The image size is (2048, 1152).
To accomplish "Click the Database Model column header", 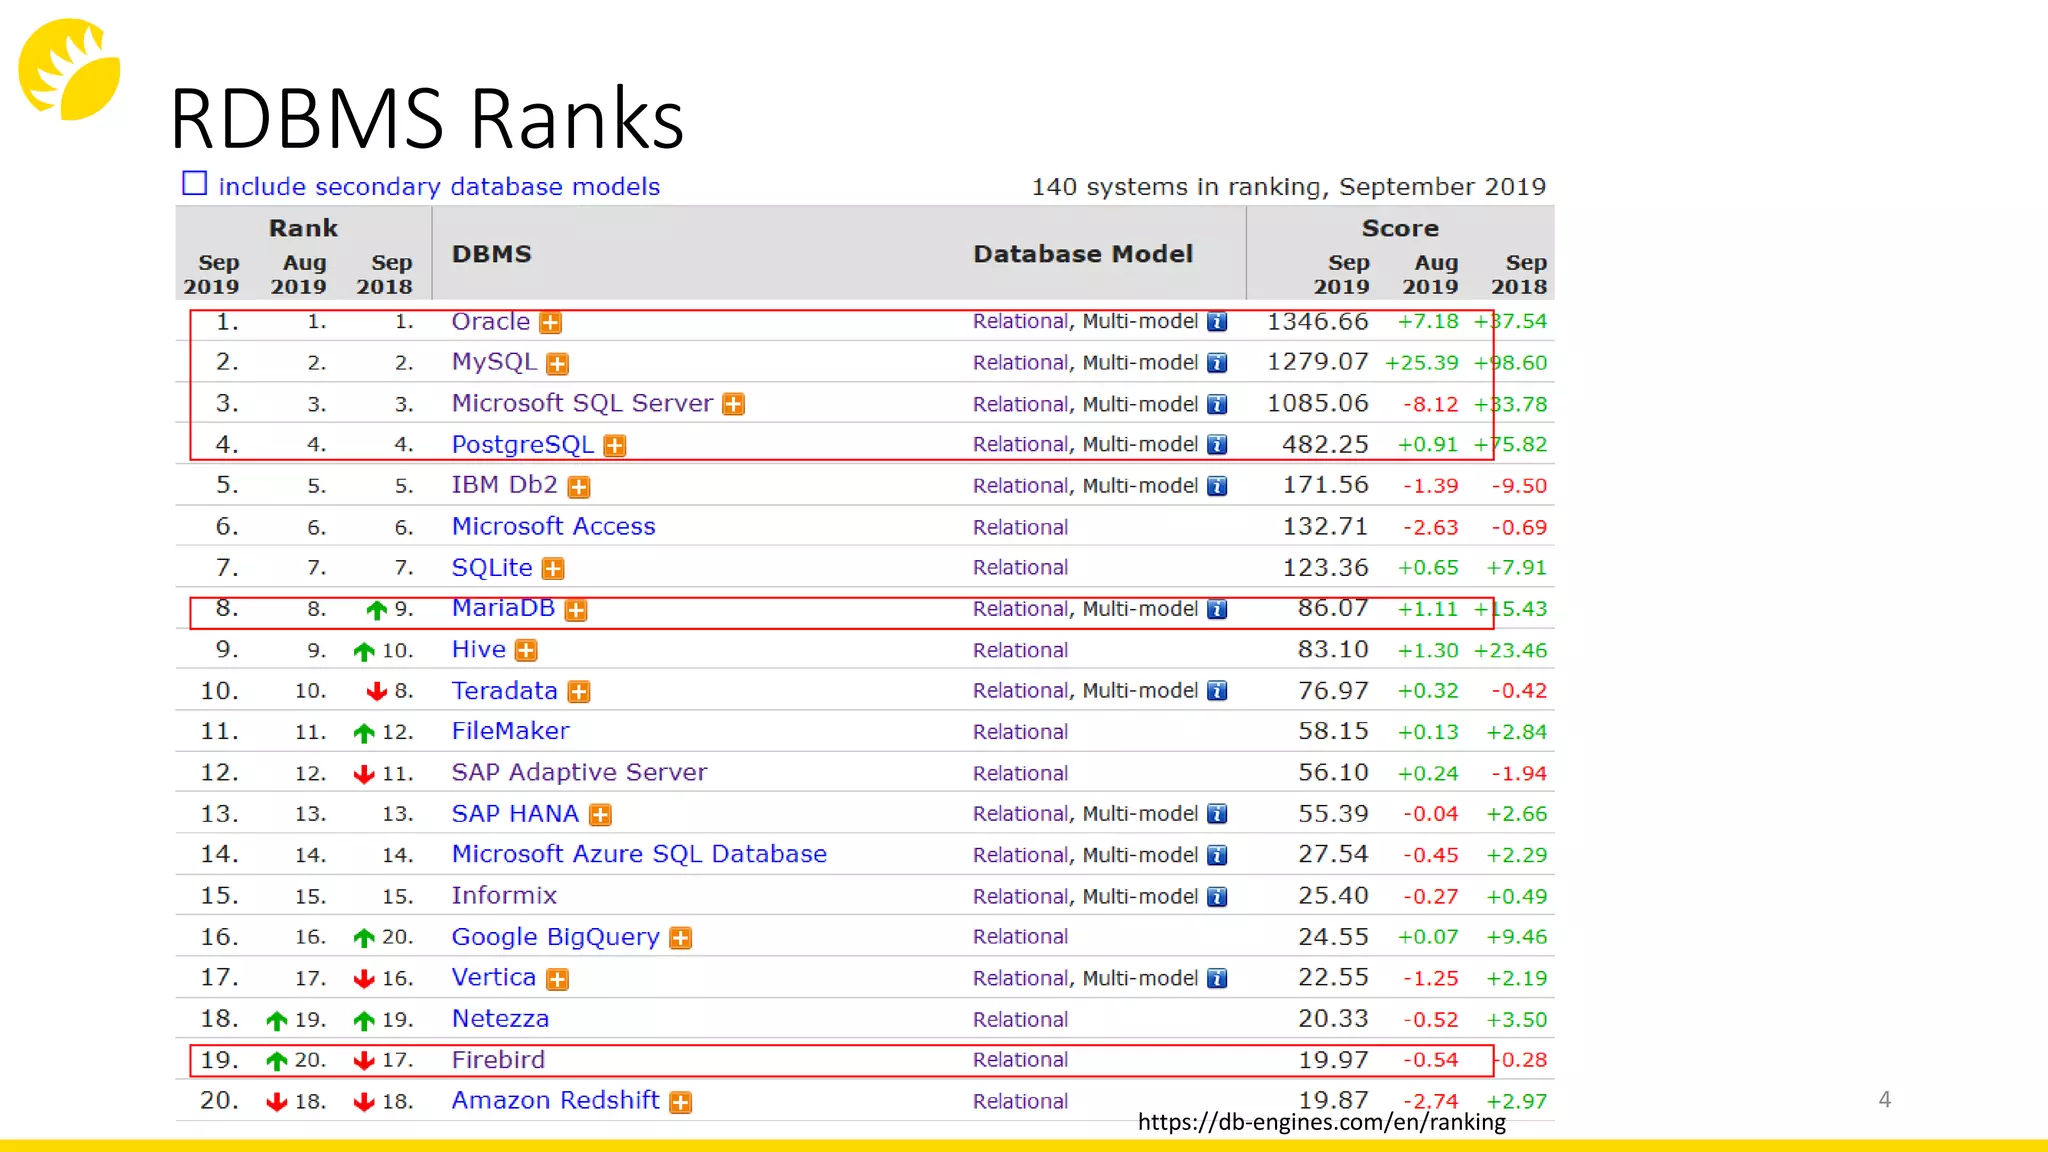I will pyautogui.click(x=1083, y=254).
